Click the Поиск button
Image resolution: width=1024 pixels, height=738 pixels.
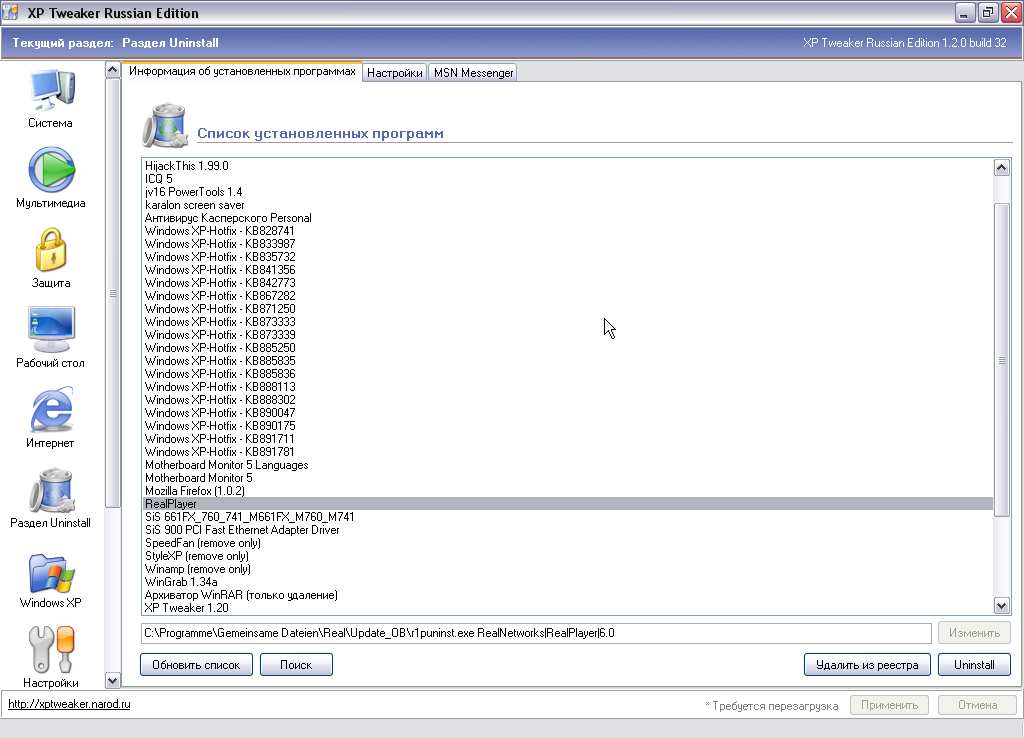(296, 665)
